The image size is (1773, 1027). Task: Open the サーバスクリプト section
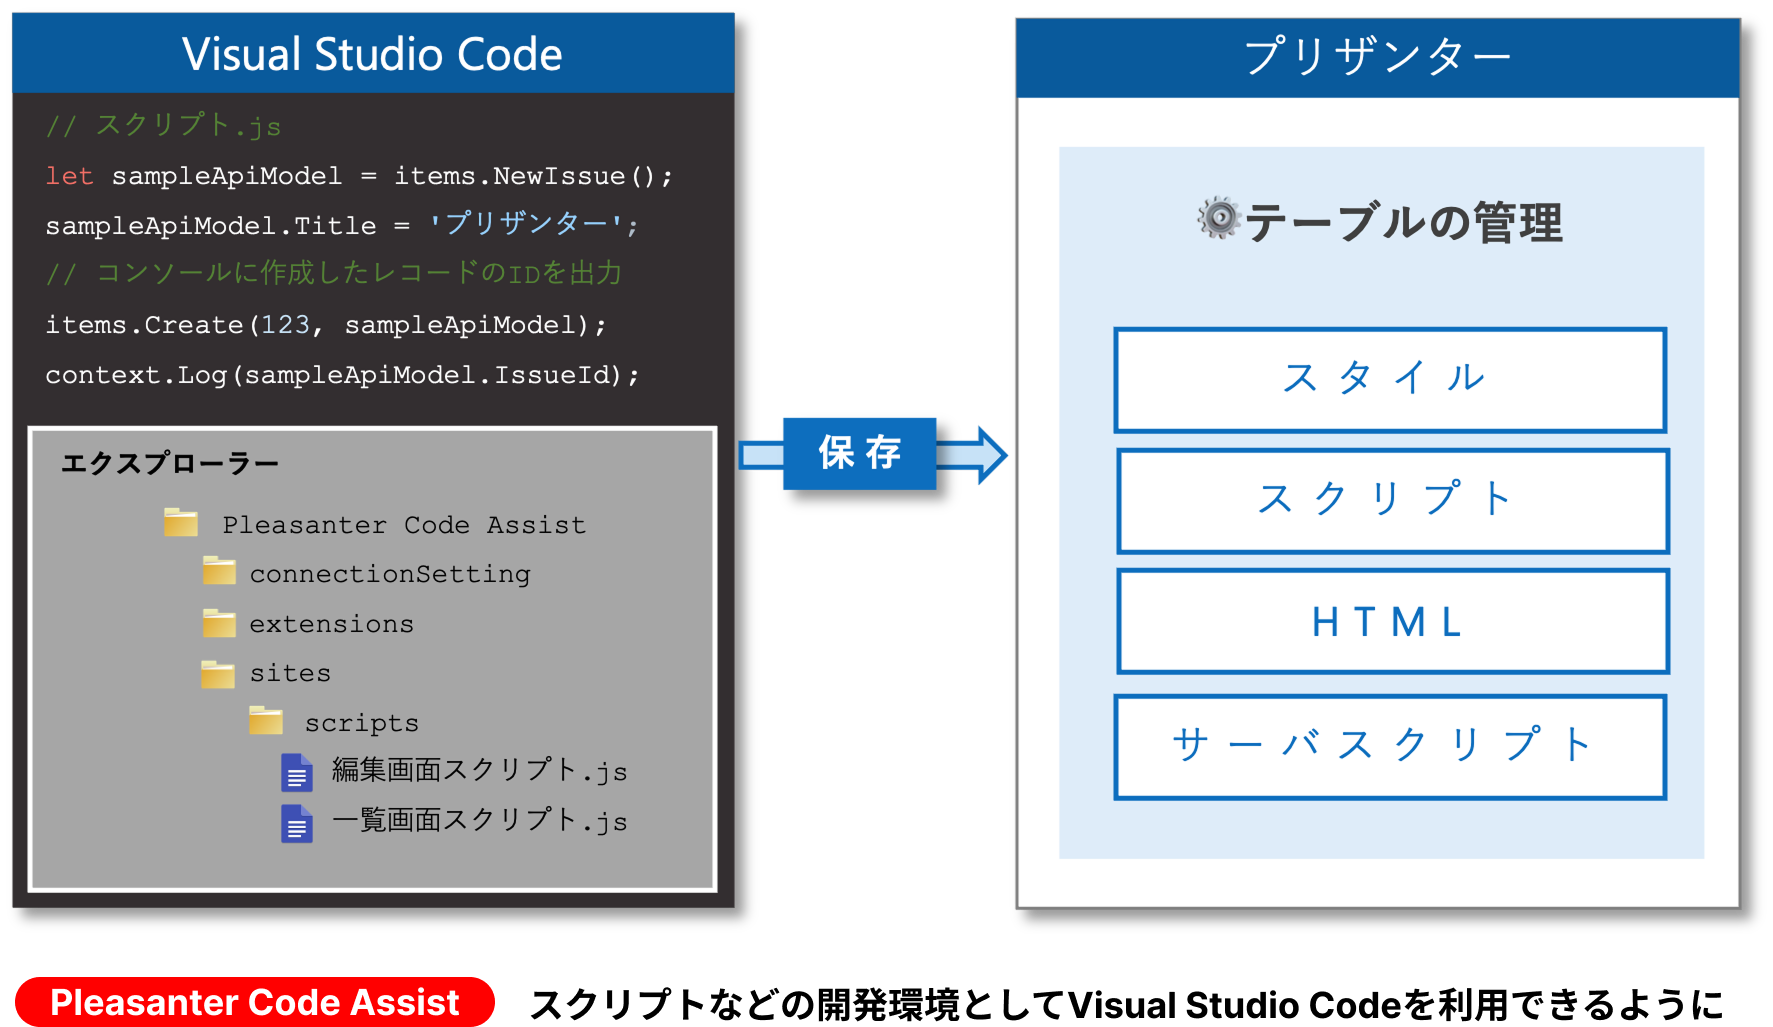1390,747
